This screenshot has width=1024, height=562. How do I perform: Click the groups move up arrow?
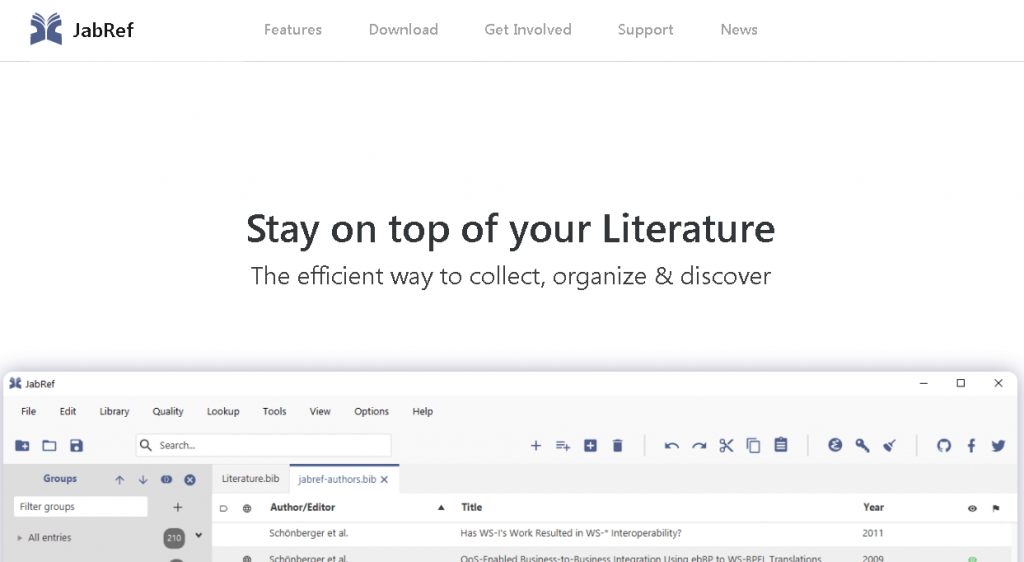(x=120, y=480)
